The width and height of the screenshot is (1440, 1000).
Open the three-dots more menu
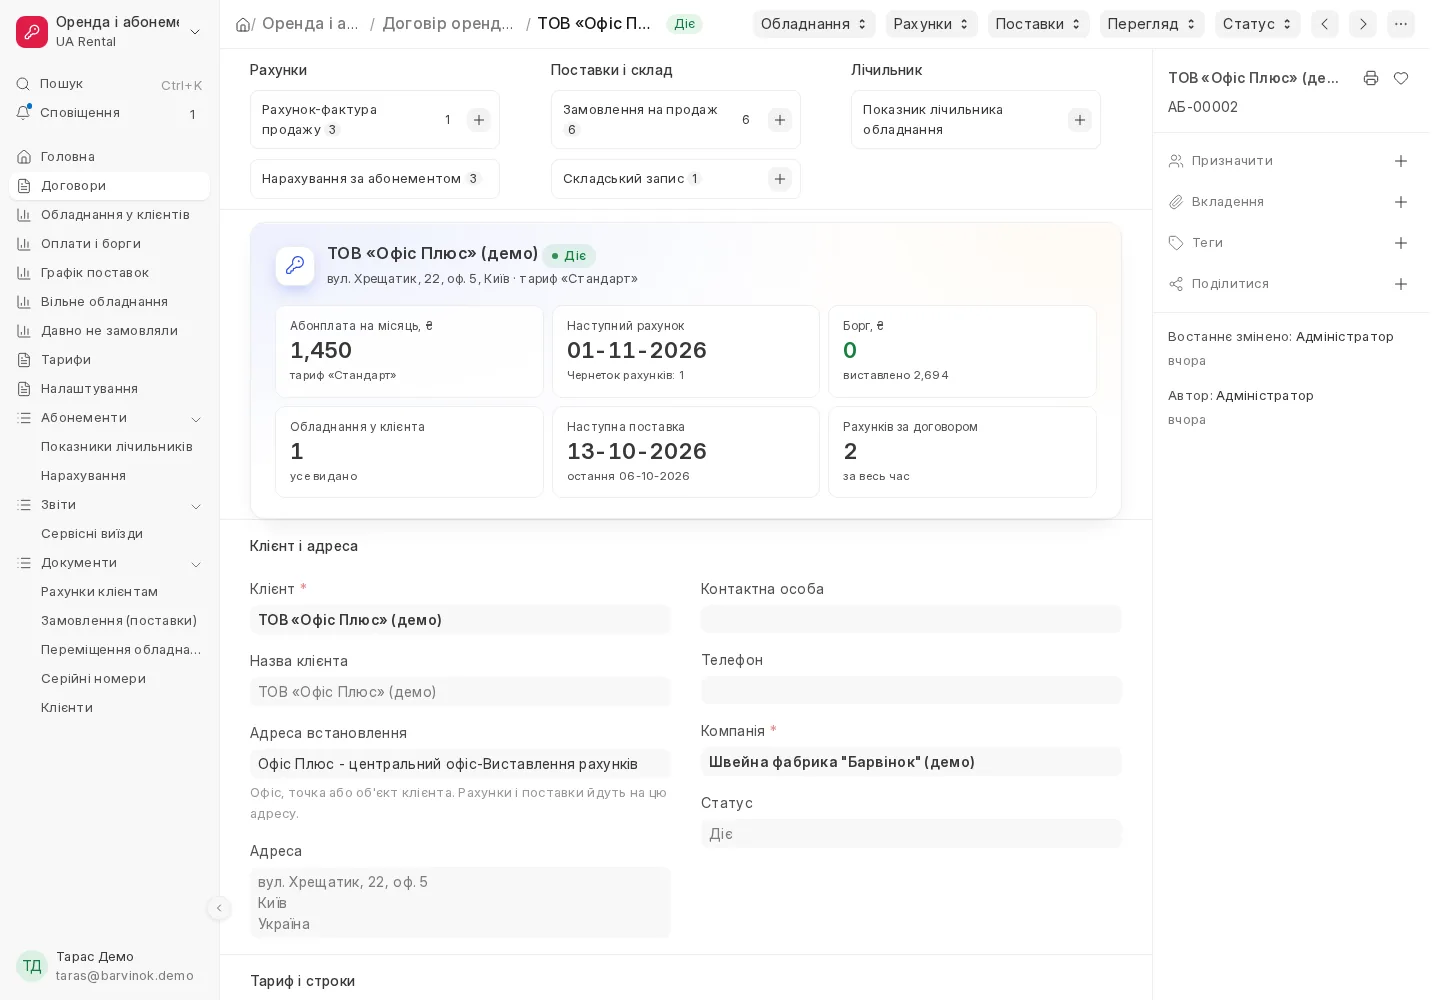[x=1401, y=24]
